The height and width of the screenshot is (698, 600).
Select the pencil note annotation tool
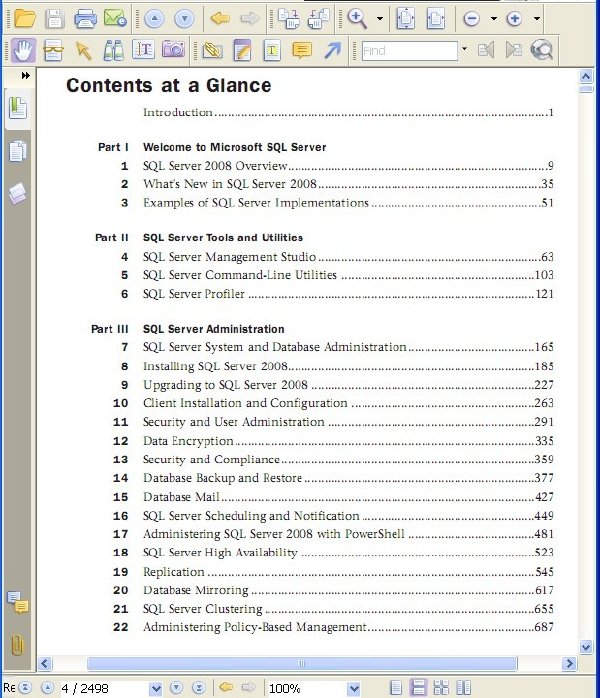click(242, 50)
